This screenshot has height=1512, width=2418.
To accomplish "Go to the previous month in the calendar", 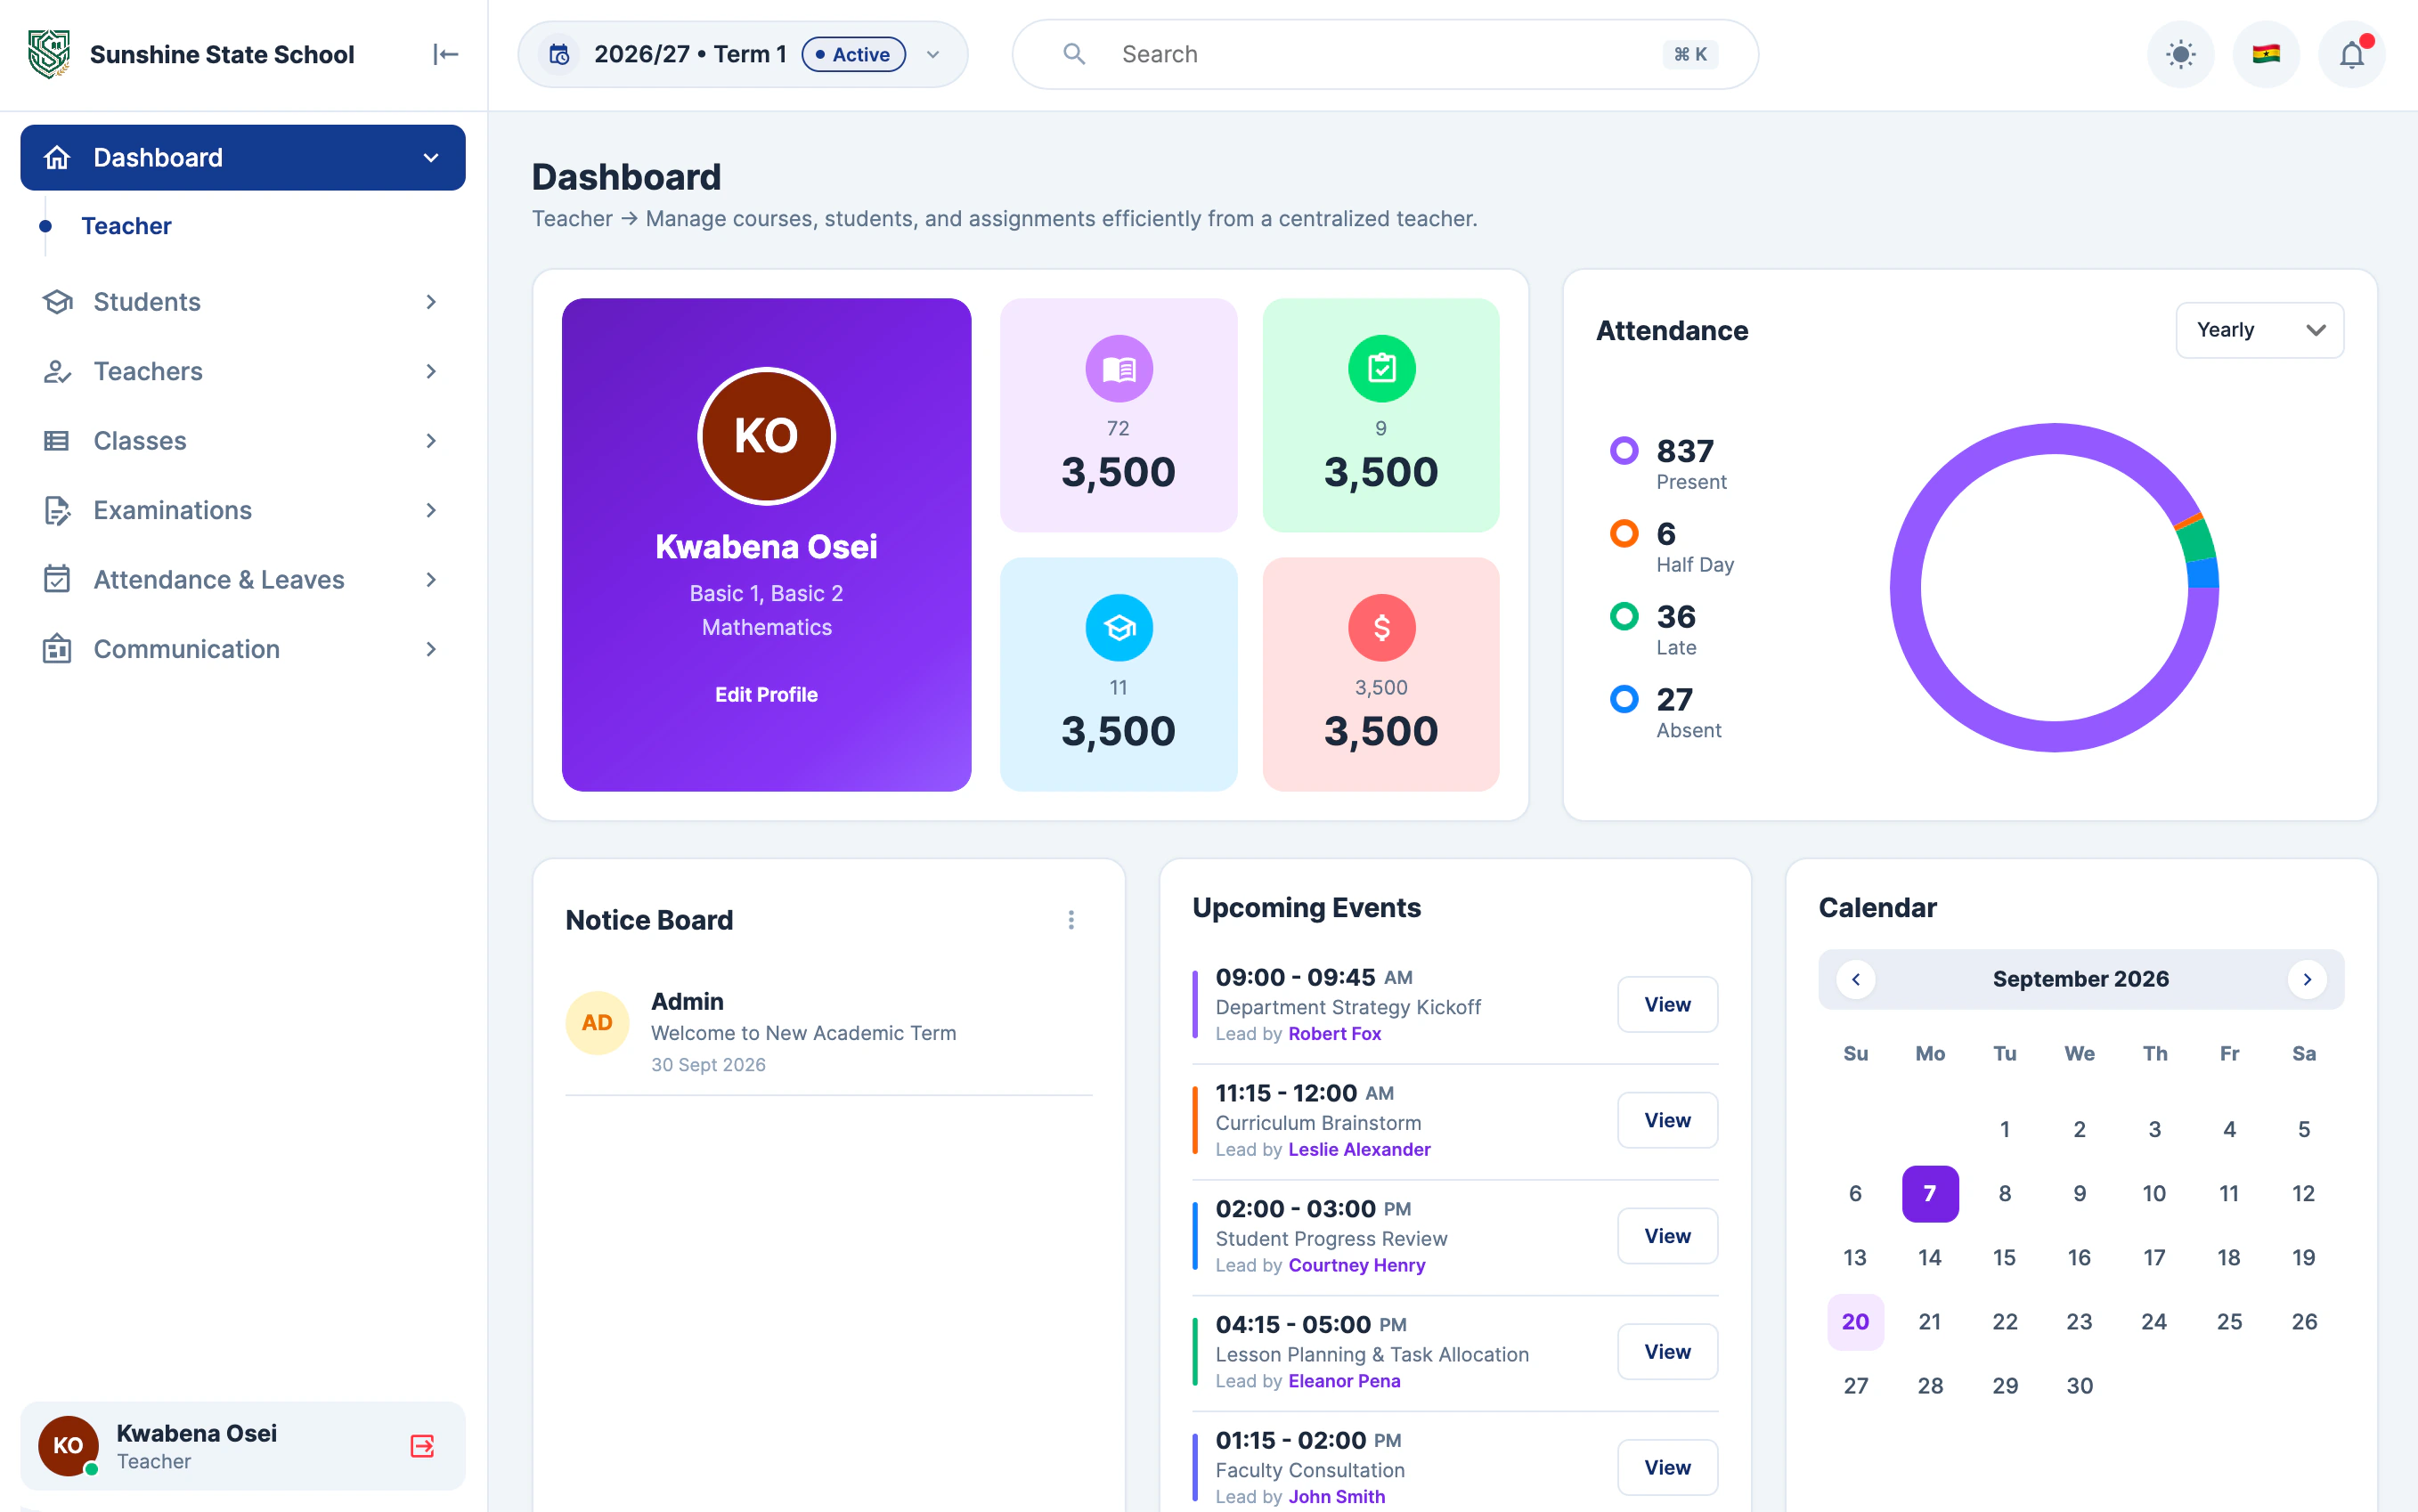I will pyautogui.click(x=1856, y=979).
